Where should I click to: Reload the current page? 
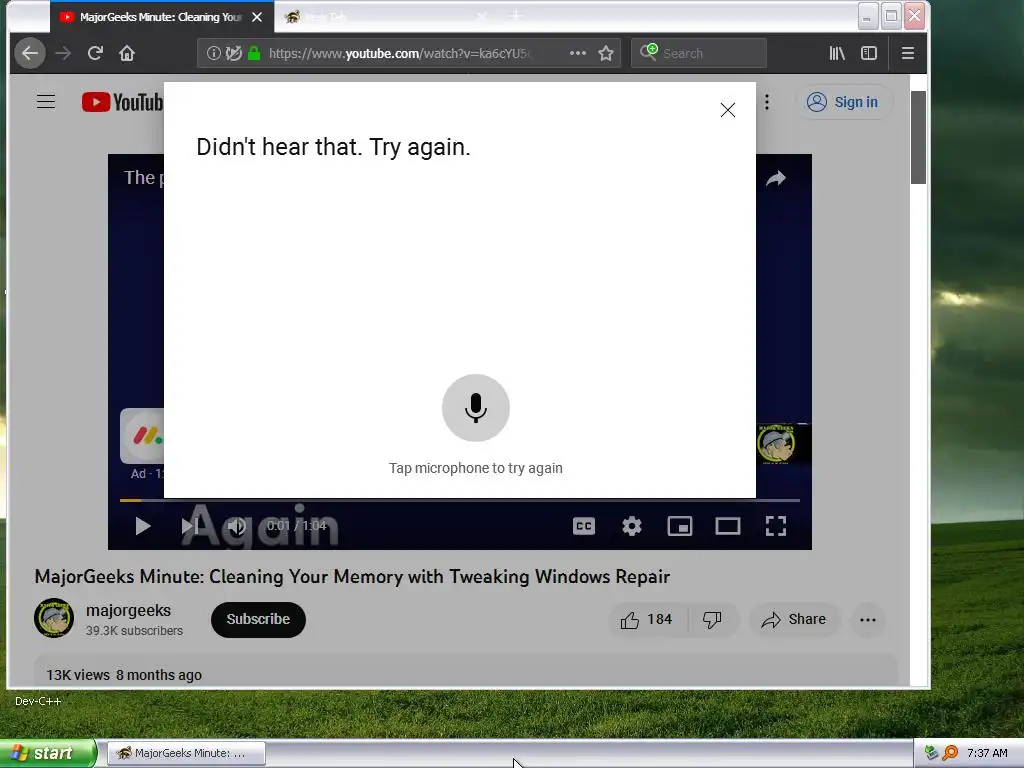point(95,54)
